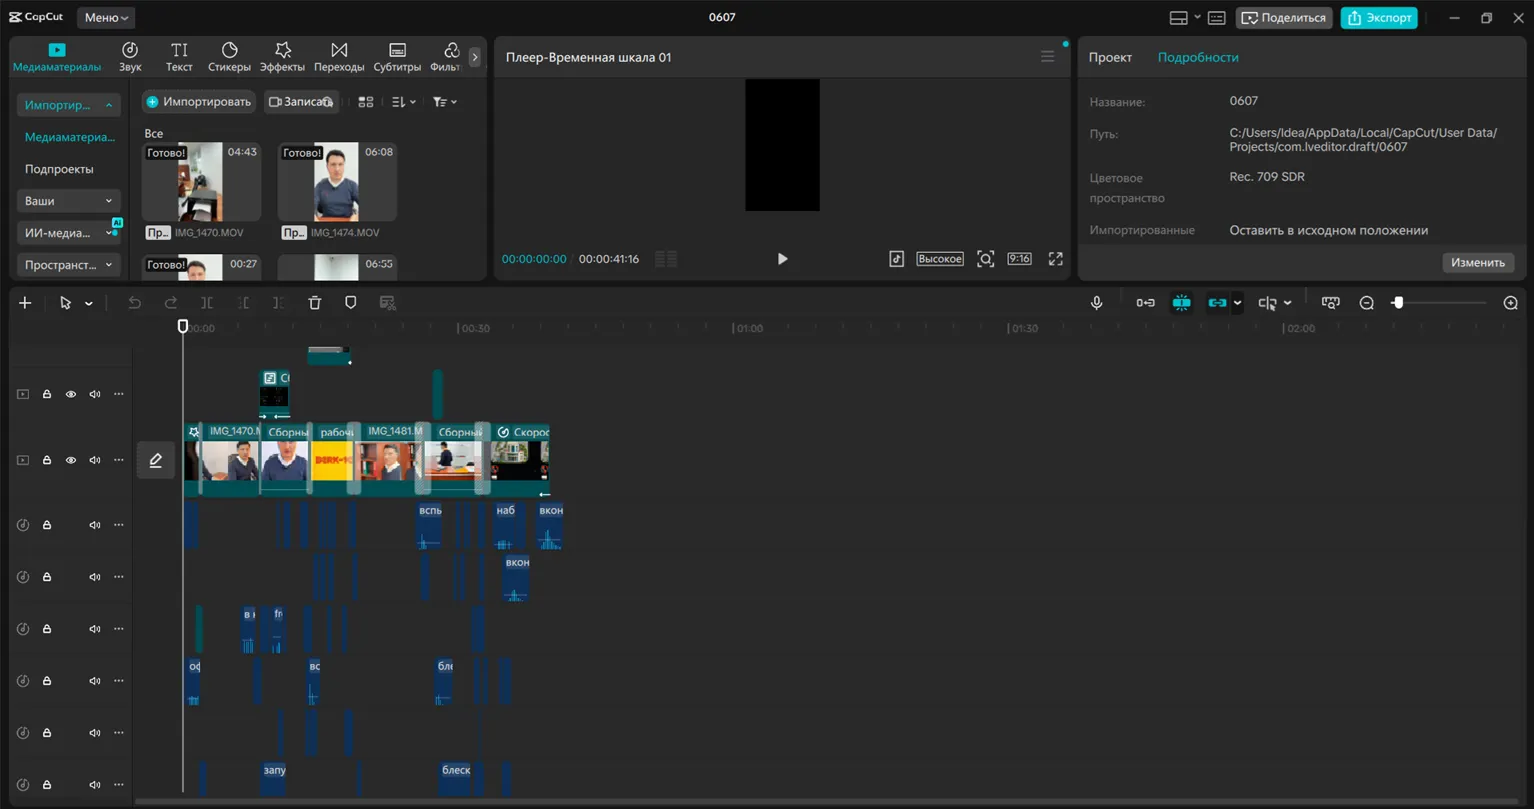Viewport: 1534px width, 809px height.
Task: Expand the ИИ-медиа section
Action: pyautogui.click(x=69, y=233)
